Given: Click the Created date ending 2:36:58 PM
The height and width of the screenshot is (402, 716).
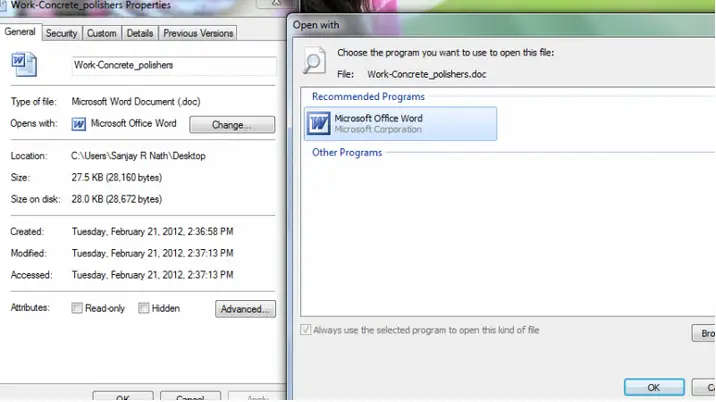Looking at the screenshot, I should [153, 232].
